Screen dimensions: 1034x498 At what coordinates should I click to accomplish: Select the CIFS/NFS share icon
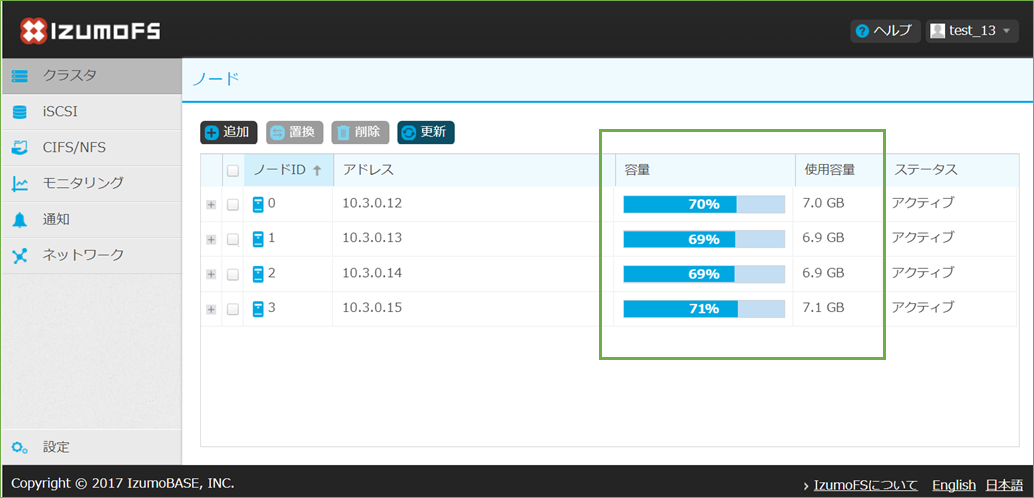pyautogui.click(x=20, y=148)
